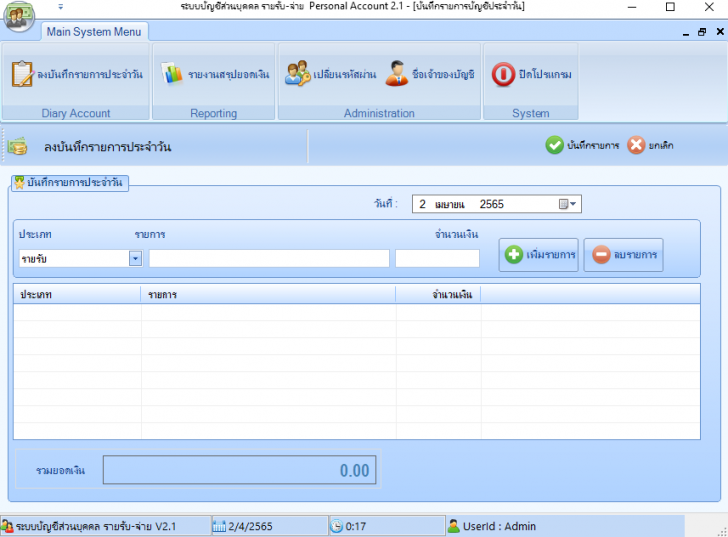728x537 pixels.
Task: Click the clock icon in status bar
Action: 336,526
